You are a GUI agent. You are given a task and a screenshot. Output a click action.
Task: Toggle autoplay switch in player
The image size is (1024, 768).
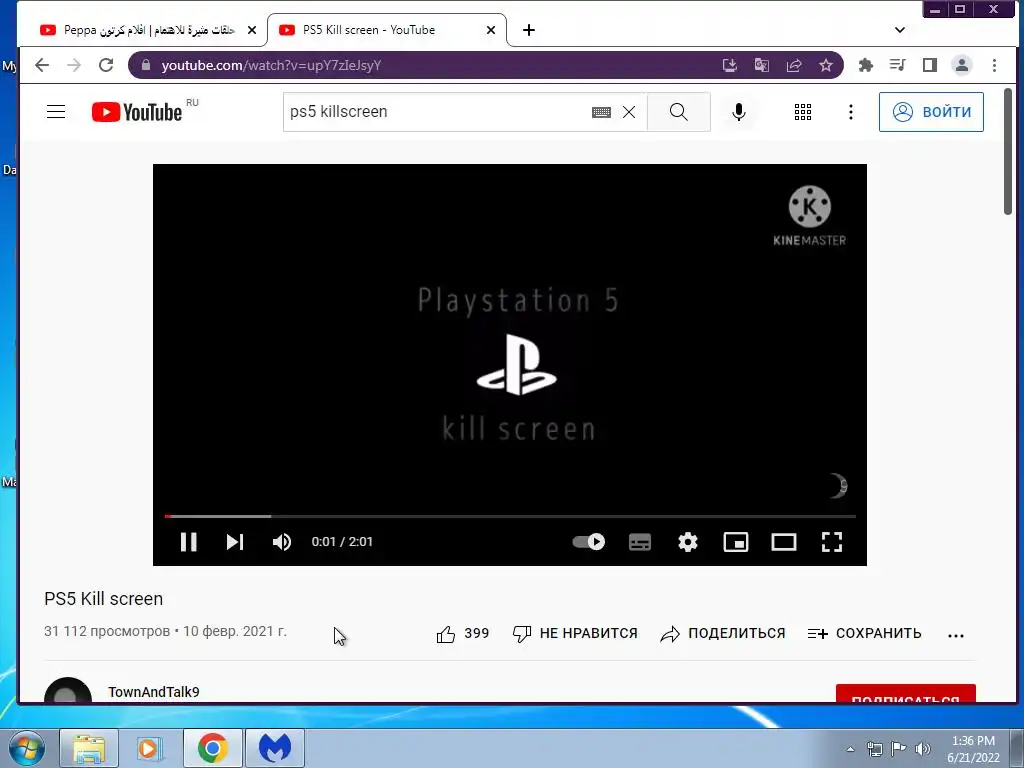(588, 542)
